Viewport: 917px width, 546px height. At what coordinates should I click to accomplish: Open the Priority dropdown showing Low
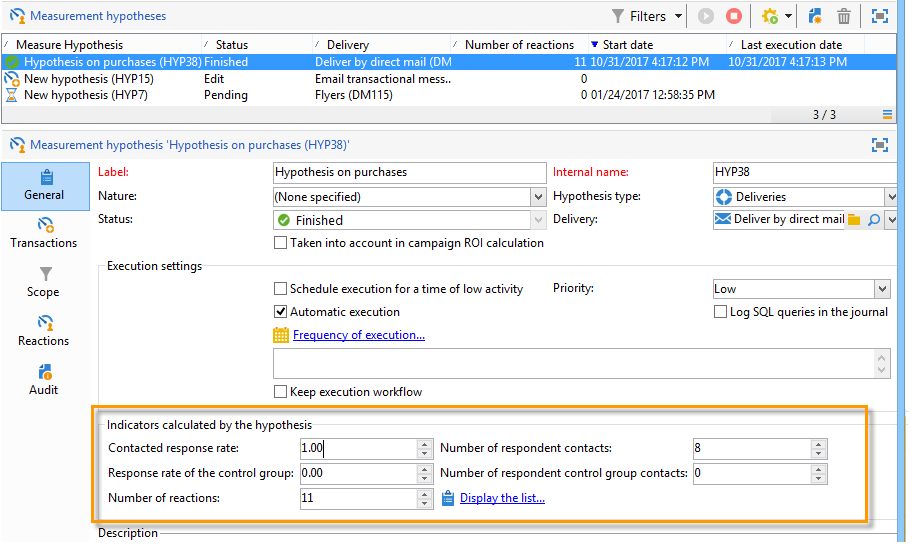(x=882, y=289)
